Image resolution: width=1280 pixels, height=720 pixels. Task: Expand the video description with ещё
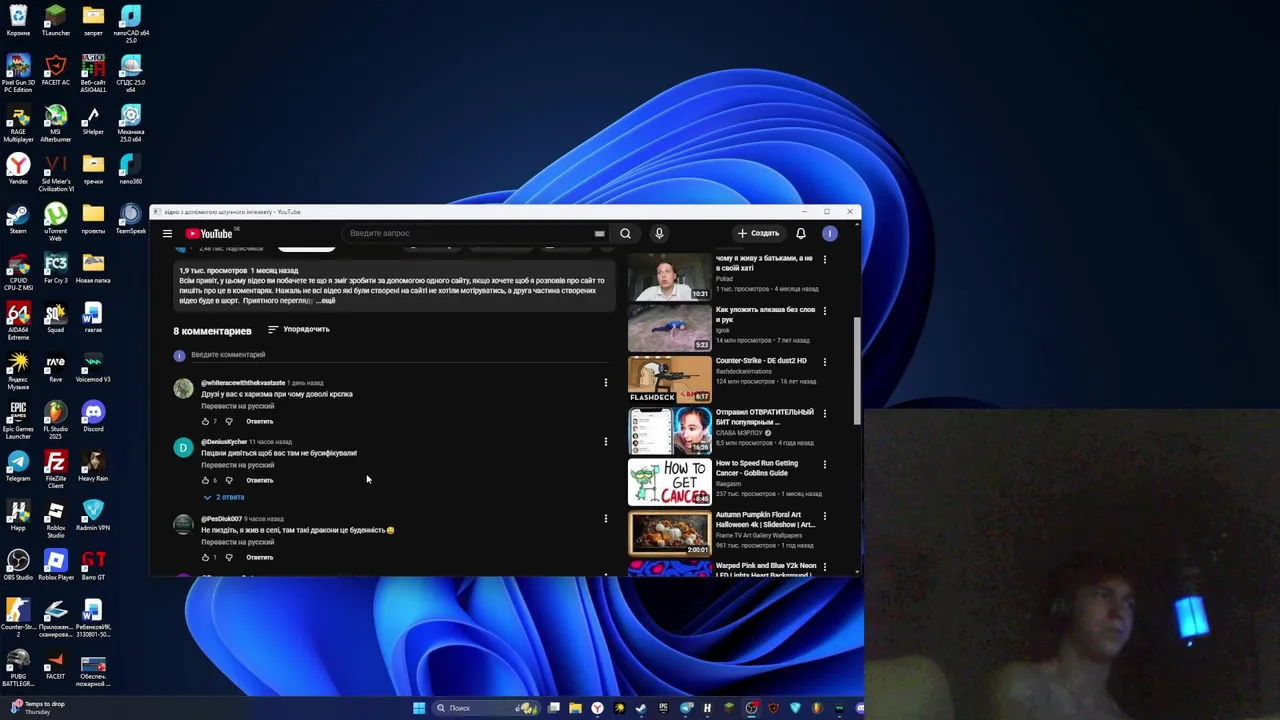pyautogui.click(x=326, y=301)
